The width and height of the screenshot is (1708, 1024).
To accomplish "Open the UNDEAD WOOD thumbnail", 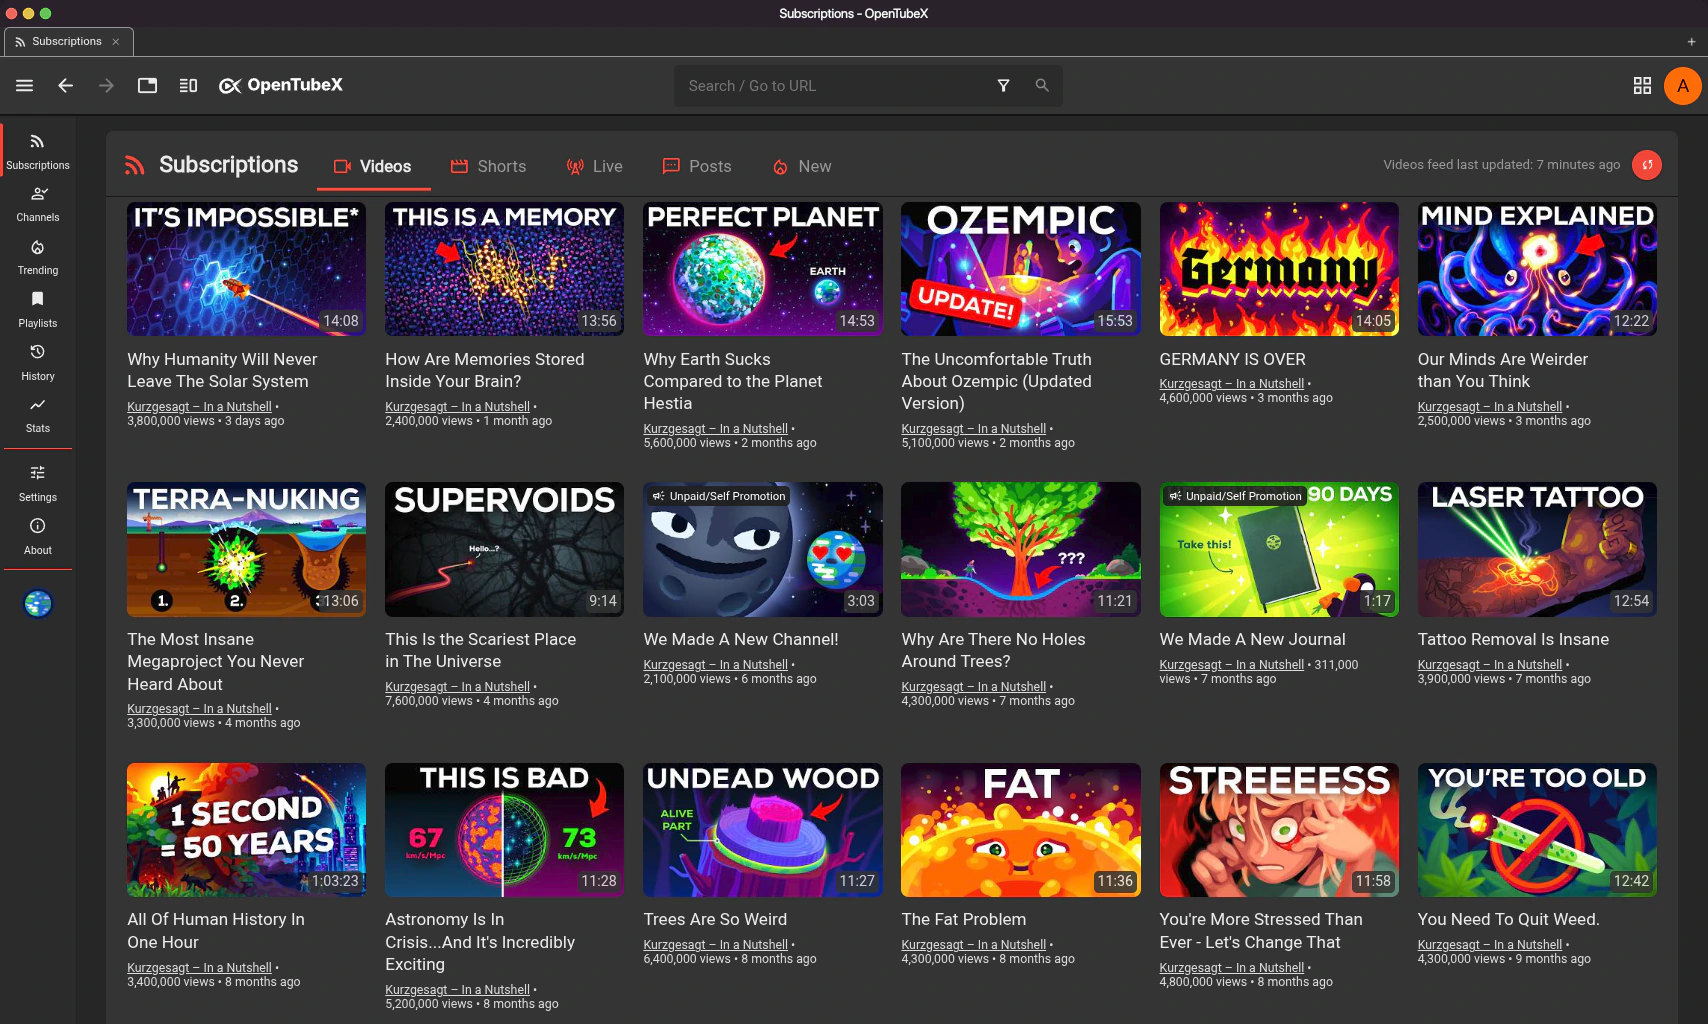I will pos(762,830).
